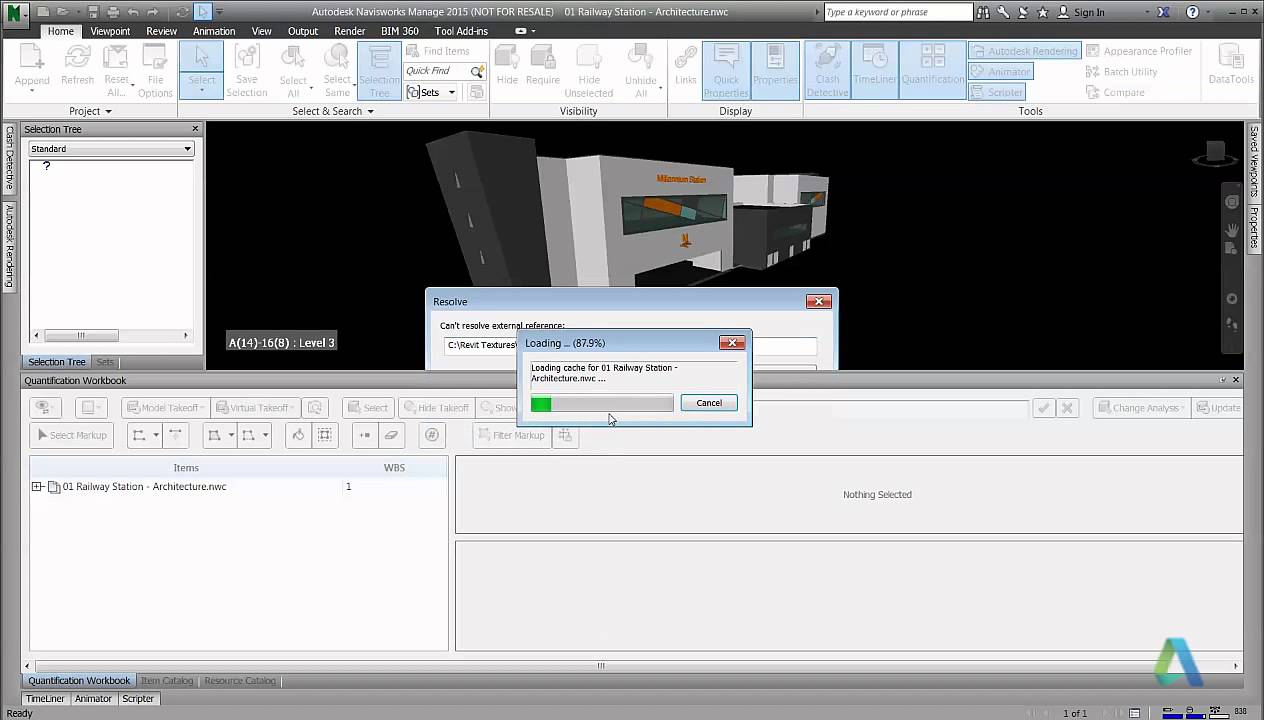Screen dimensions: 1264x720
Task: Click the ViewCube in the 3D view
Action: pyautogui.click(x=1216, y=153)
